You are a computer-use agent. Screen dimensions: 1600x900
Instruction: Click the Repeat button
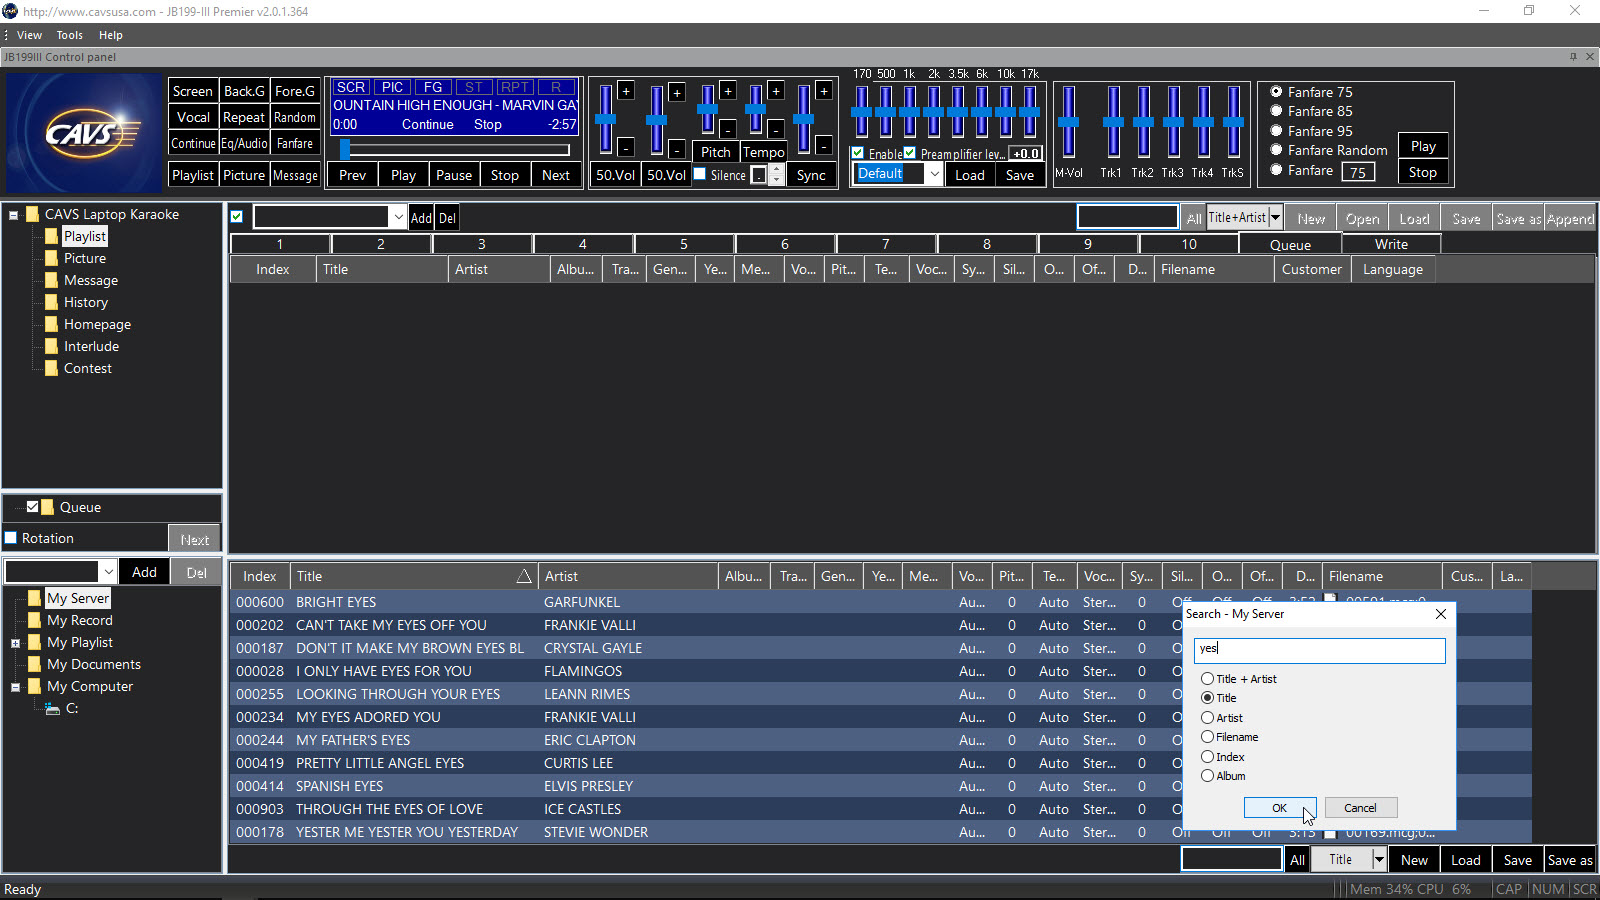[x=244, y=117]
